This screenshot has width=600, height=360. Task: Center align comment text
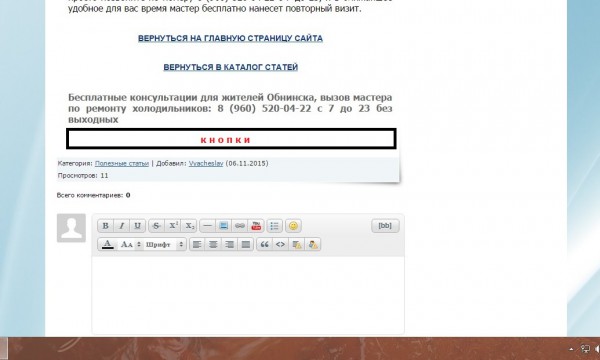(213, 244)
